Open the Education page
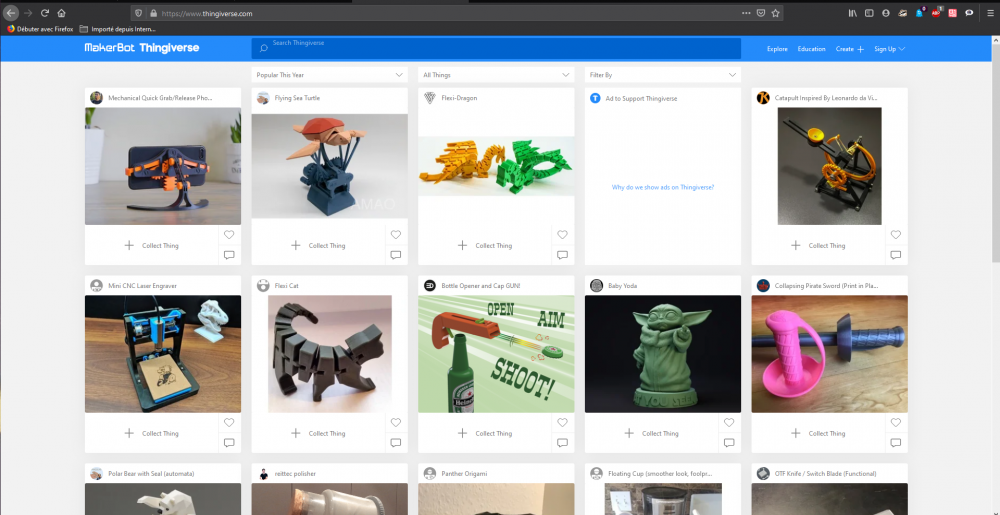The width and height of the screenshot is (1000, 515). (x=811, y=49)
